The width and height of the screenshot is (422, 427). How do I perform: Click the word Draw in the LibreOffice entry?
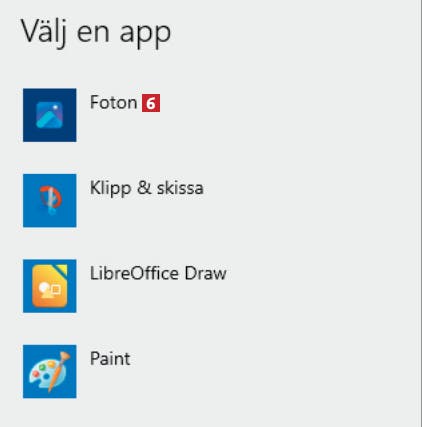click(205, 273)
